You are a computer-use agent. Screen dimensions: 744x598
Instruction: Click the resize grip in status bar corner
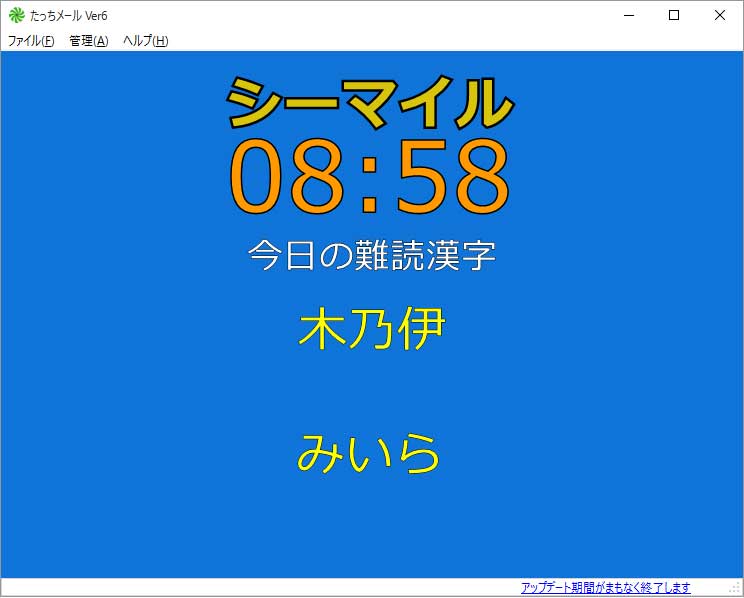click(x=736, y=589)
